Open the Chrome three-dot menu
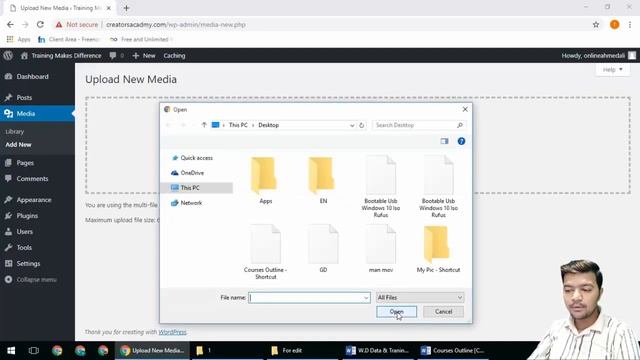 (630, 24)
